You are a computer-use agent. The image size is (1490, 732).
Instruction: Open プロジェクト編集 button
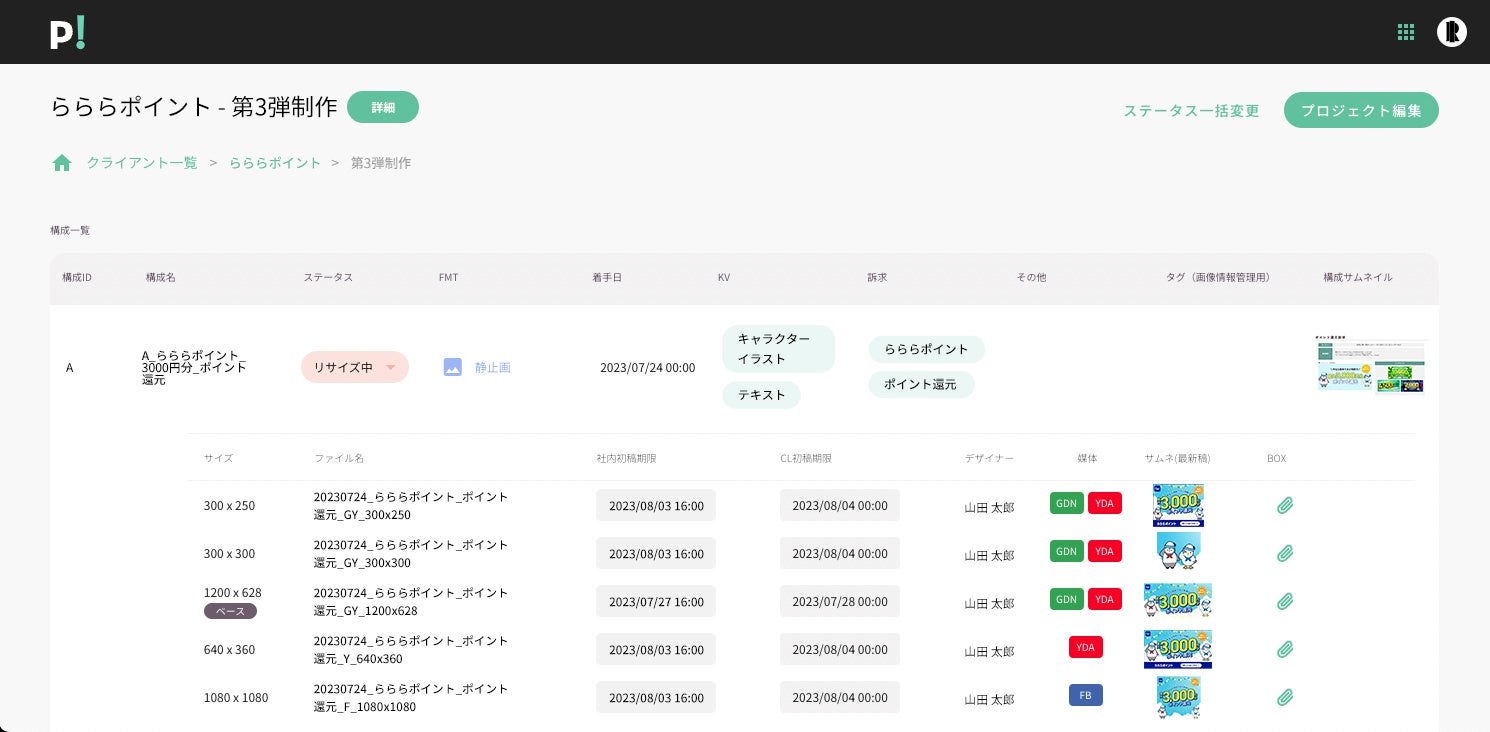1361,110
